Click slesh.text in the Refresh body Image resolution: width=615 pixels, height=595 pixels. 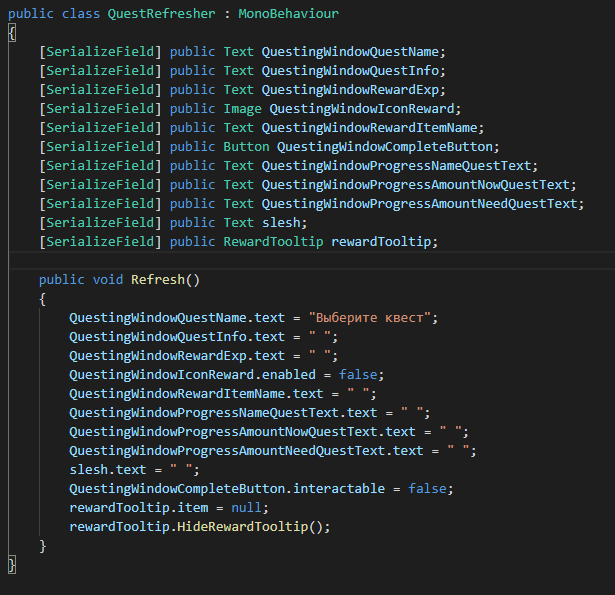pos(107,469)
